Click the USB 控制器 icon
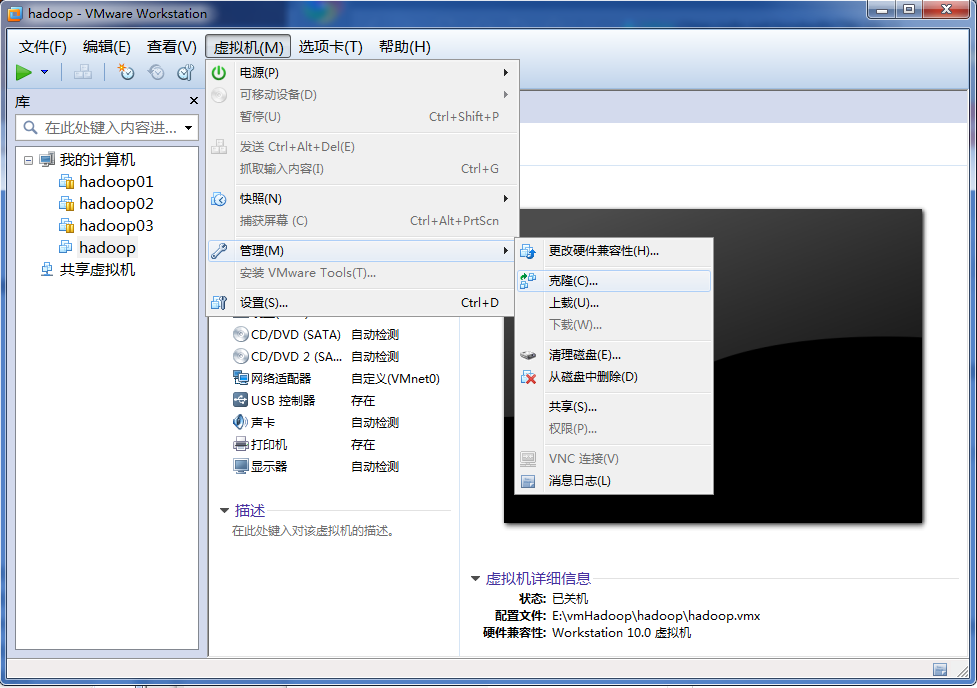Viewport: 977px width, 688px height. point(241,400)
